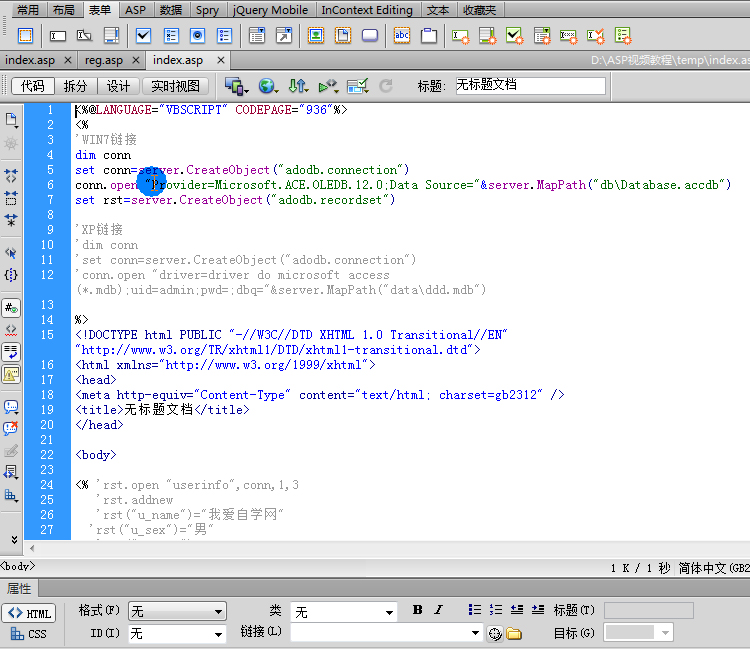
Task: Click the point-to-file target icon
Action: click(x=495, y=634)
